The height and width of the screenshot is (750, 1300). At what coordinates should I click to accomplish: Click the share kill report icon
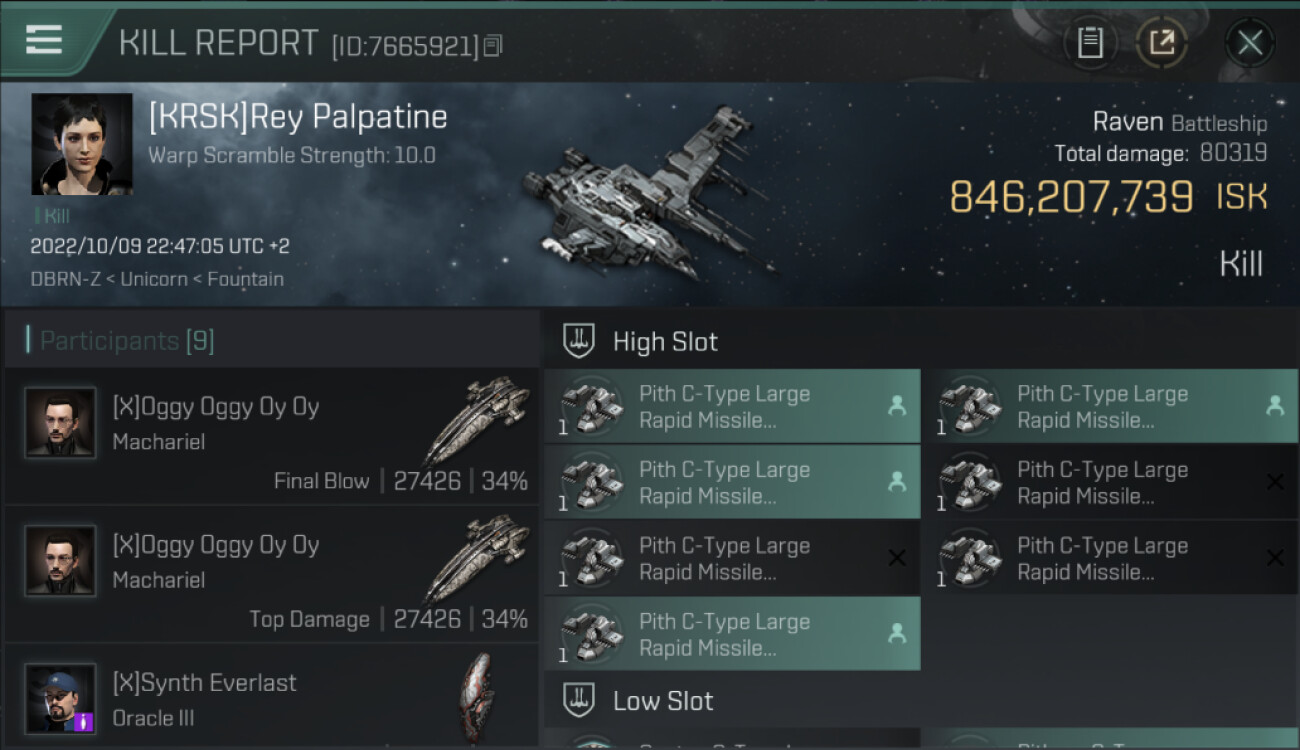tap(1161, 42)
